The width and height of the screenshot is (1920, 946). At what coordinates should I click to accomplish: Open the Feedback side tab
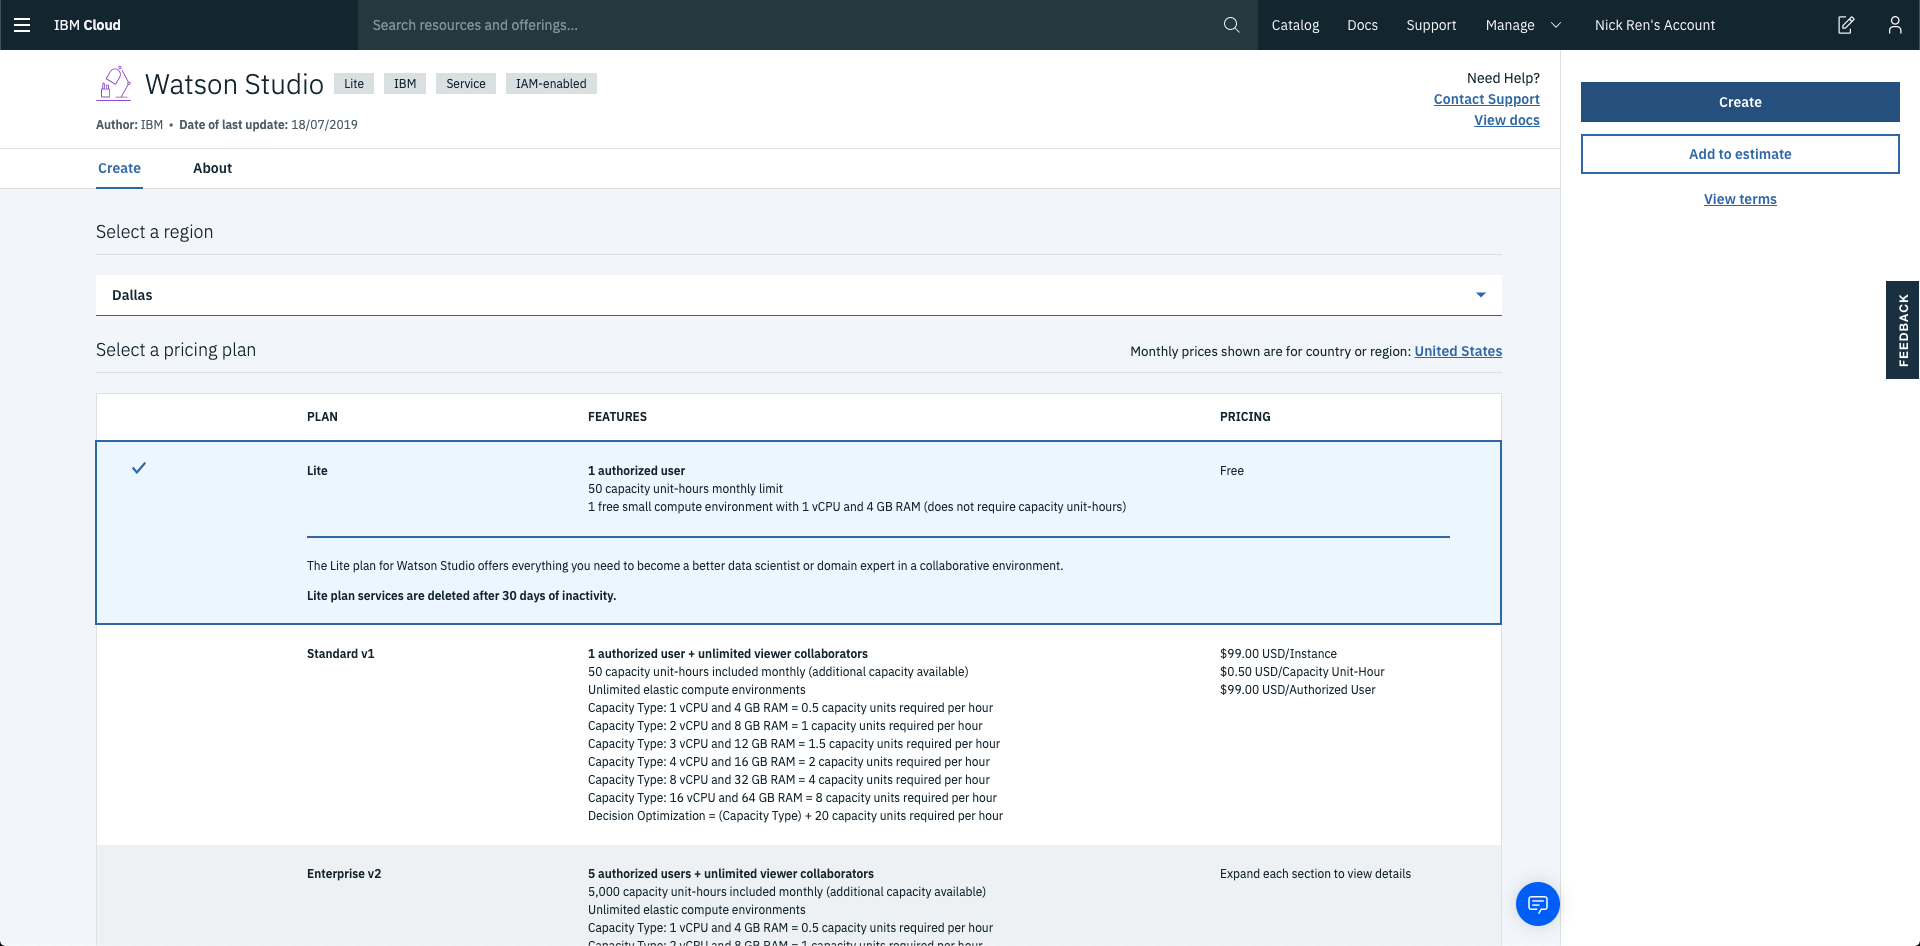[1903, 330]
